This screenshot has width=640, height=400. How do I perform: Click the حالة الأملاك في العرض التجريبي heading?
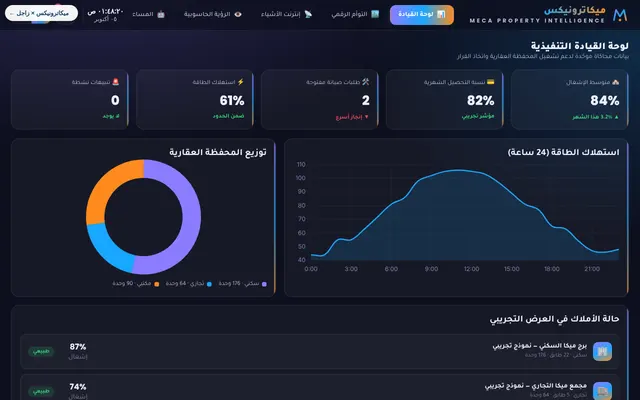[x=554, y=319]
